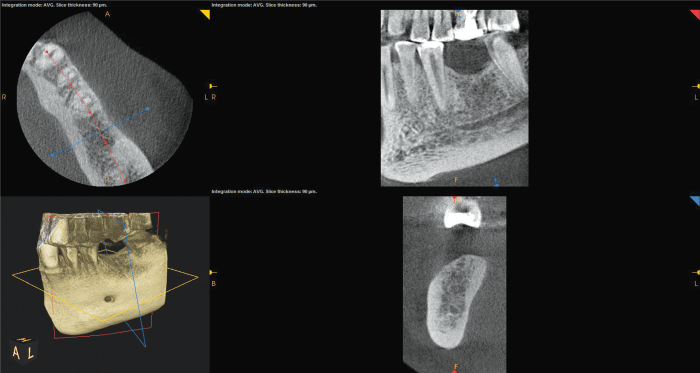Click the red corner triangle of panoramic view

click(x=696, y=14)
